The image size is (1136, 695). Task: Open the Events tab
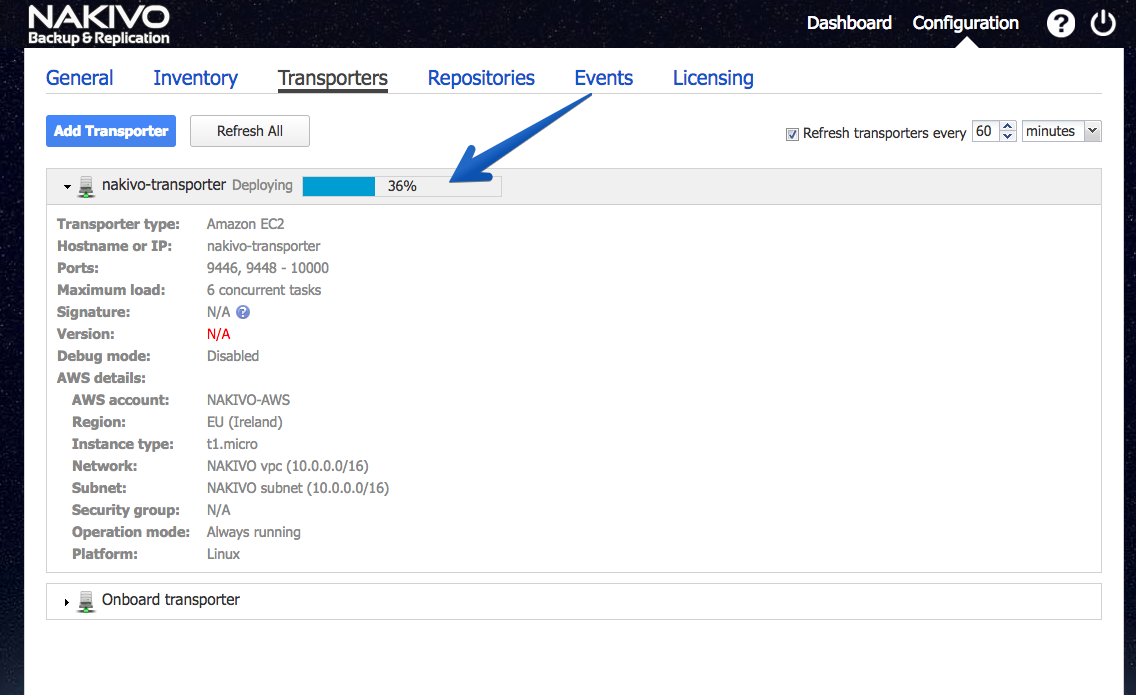pyautogui.click(x=604, y=78)
